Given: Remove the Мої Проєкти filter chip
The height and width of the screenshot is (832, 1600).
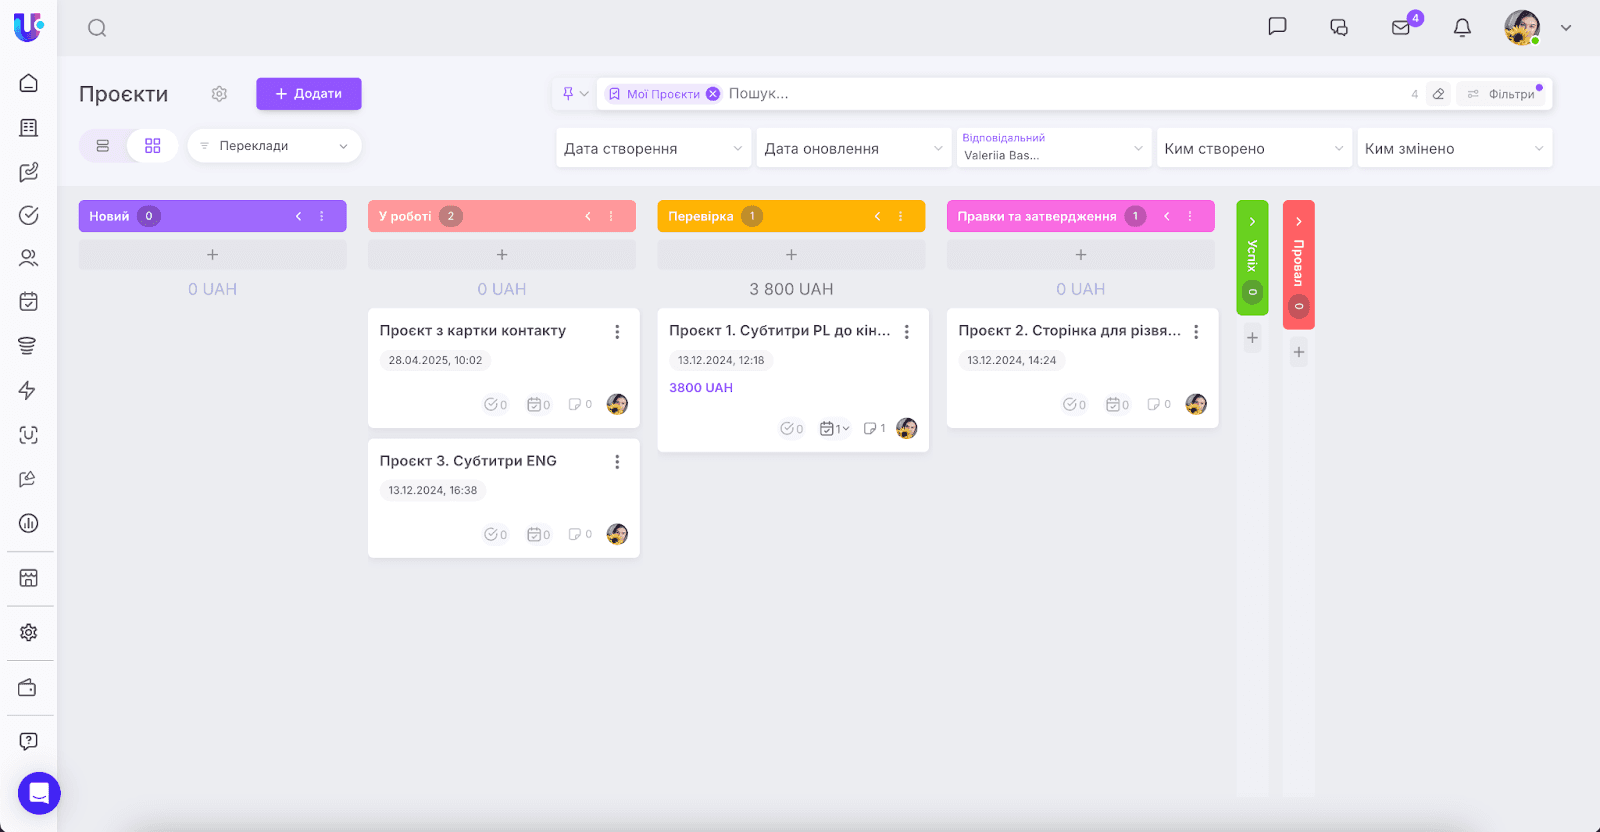Looking at the screenshot, I should (x=713, y=94).
